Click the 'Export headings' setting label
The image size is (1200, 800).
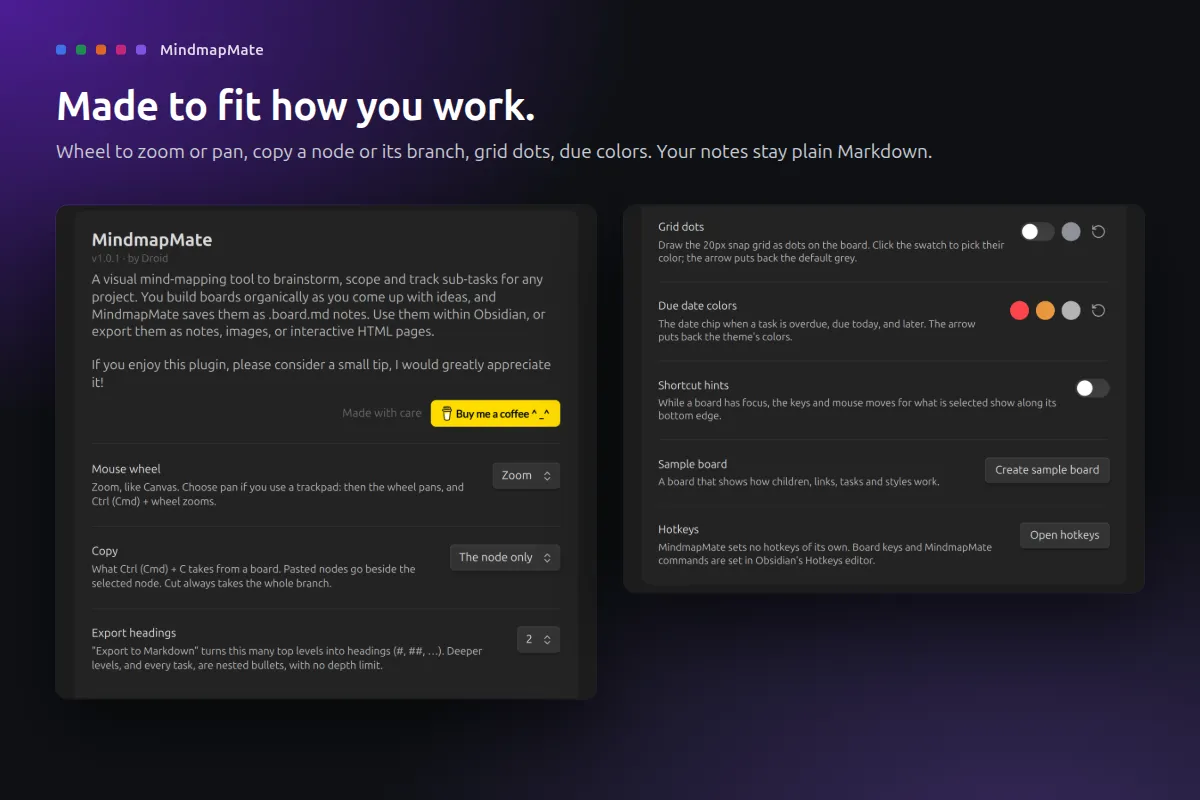coord(134,633)
